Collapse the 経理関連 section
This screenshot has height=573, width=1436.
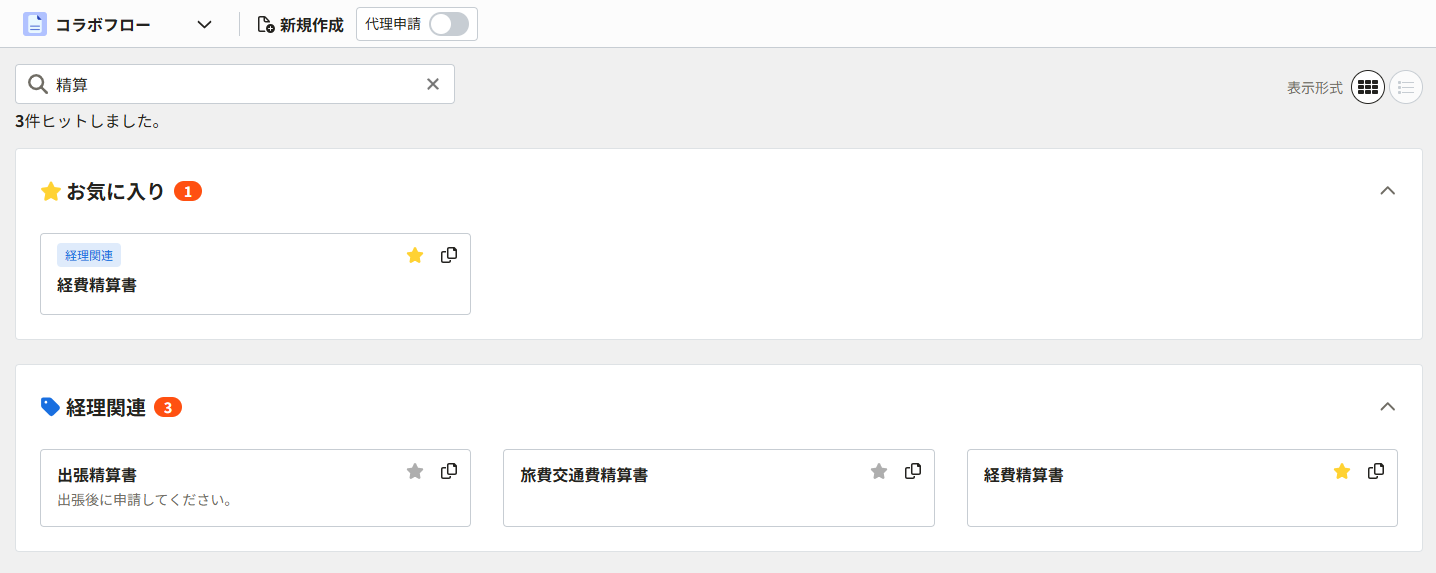(x=1387, y=406)
